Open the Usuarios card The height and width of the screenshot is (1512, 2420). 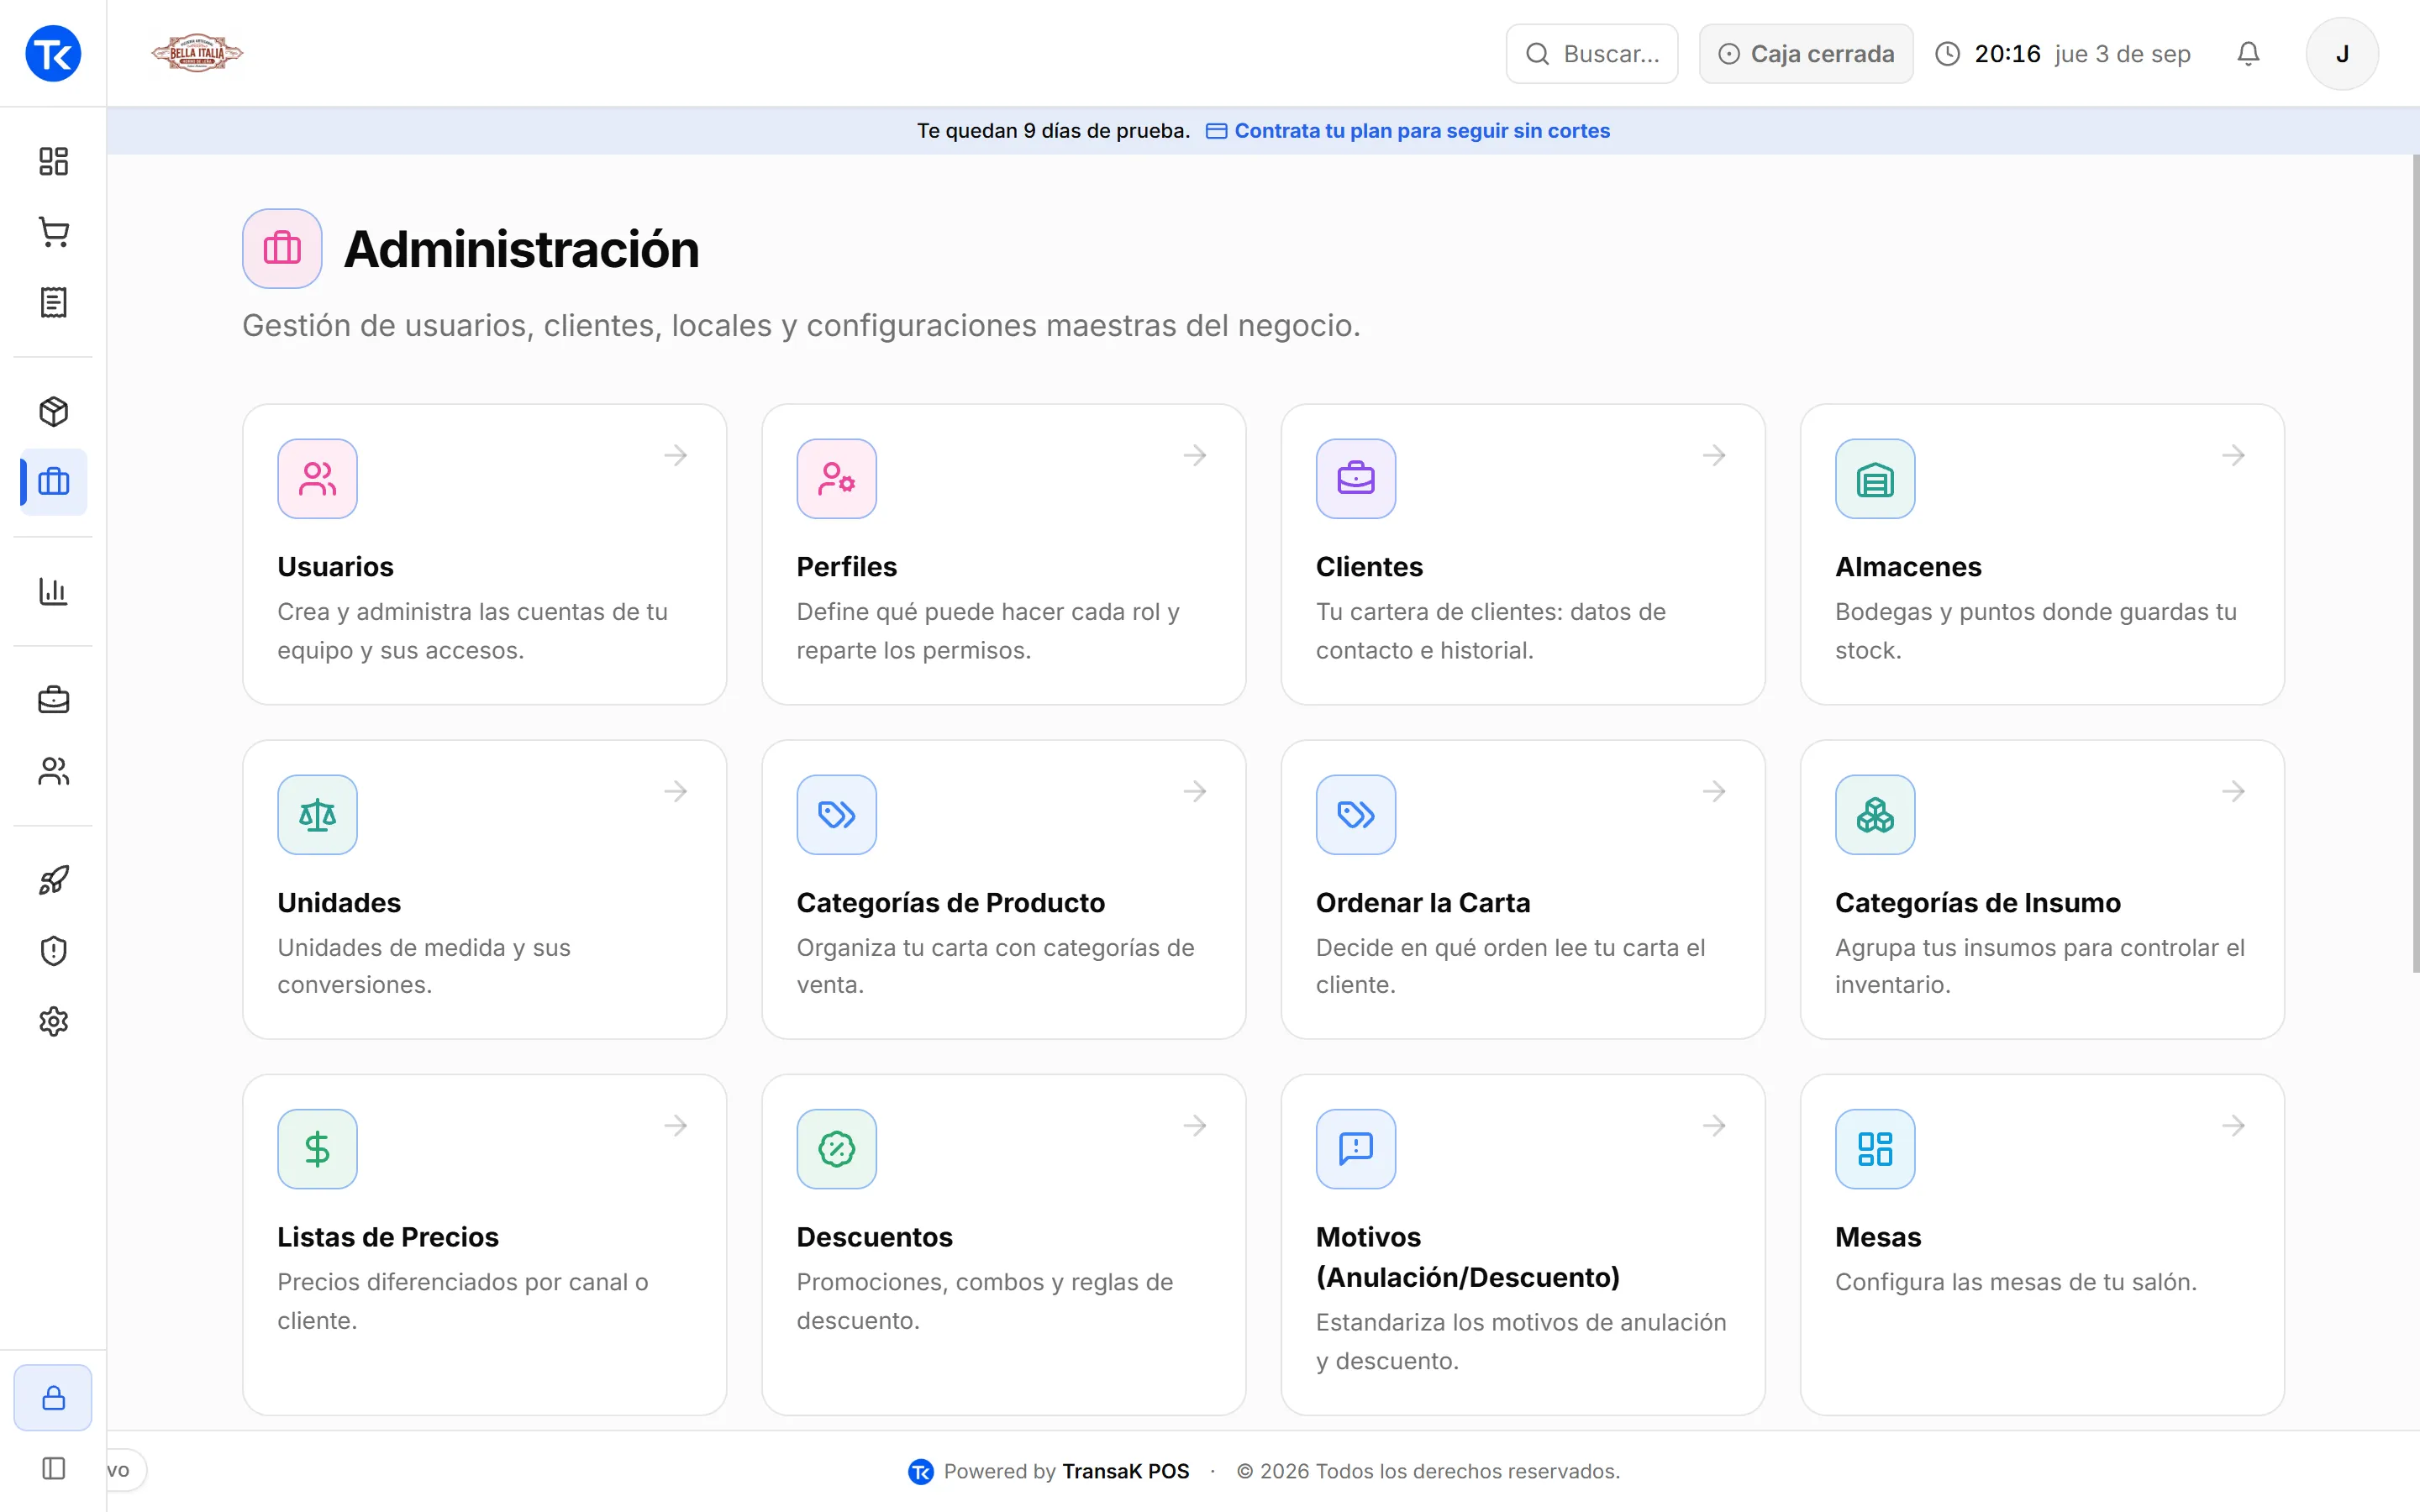484,554
